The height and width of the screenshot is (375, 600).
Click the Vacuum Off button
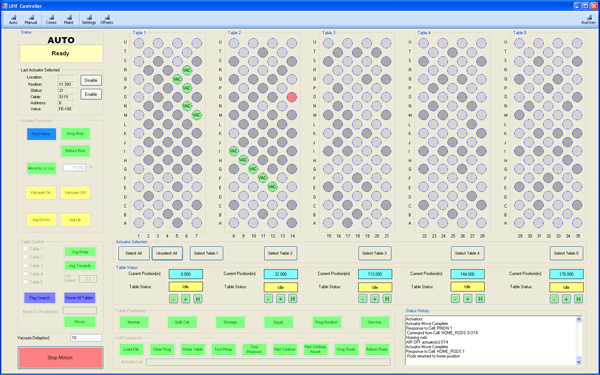(75, 192)
